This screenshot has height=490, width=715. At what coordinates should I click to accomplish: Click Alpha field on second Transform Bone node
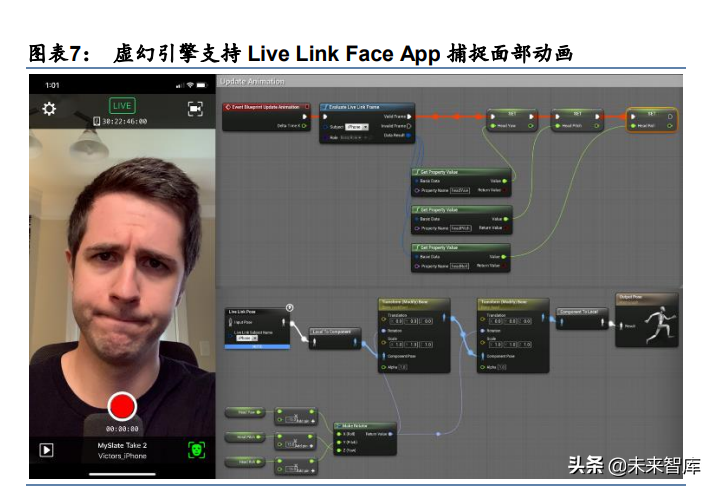502,367
